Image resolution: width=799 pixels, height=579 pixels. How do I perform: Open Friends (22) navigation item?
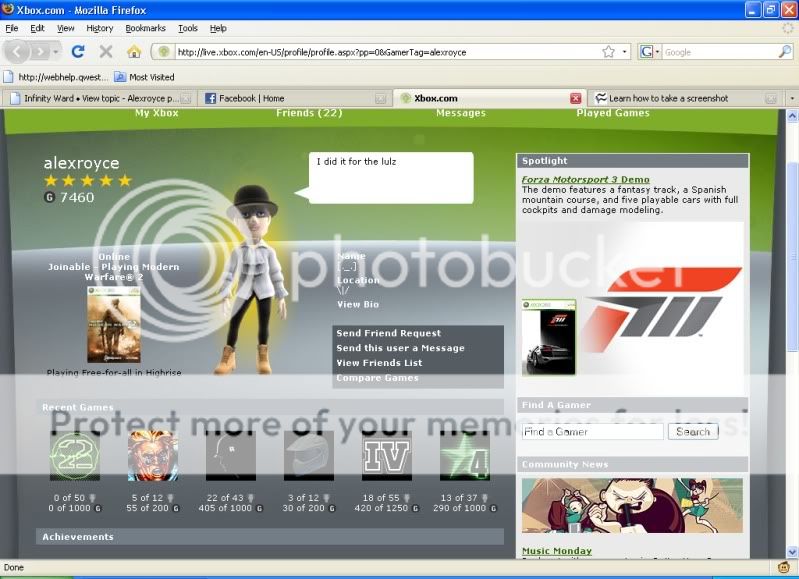click(309, 113)
